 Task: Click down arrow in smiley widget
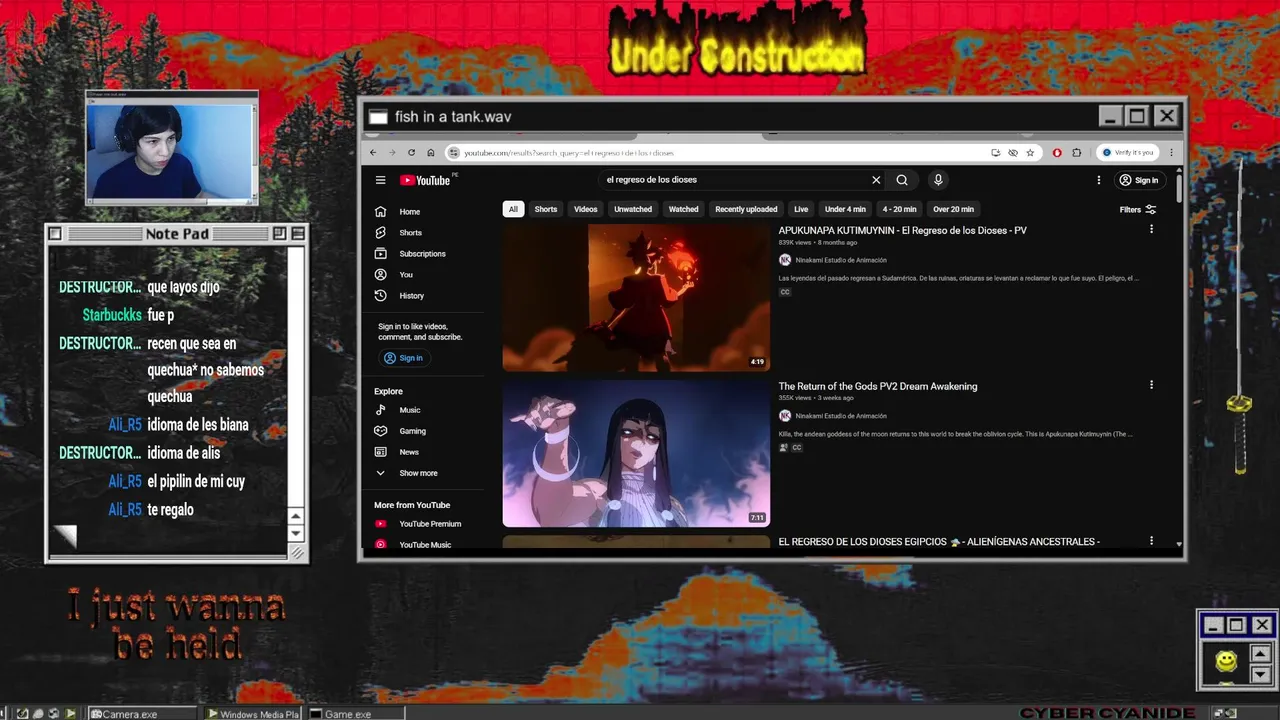pyautogui.click(x=1260, y=675)
